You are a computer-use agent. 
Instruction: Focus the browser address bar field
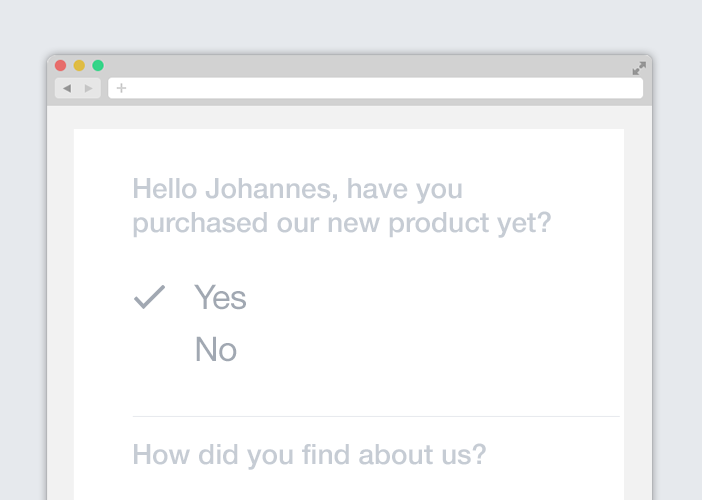[x=376, y=88]
